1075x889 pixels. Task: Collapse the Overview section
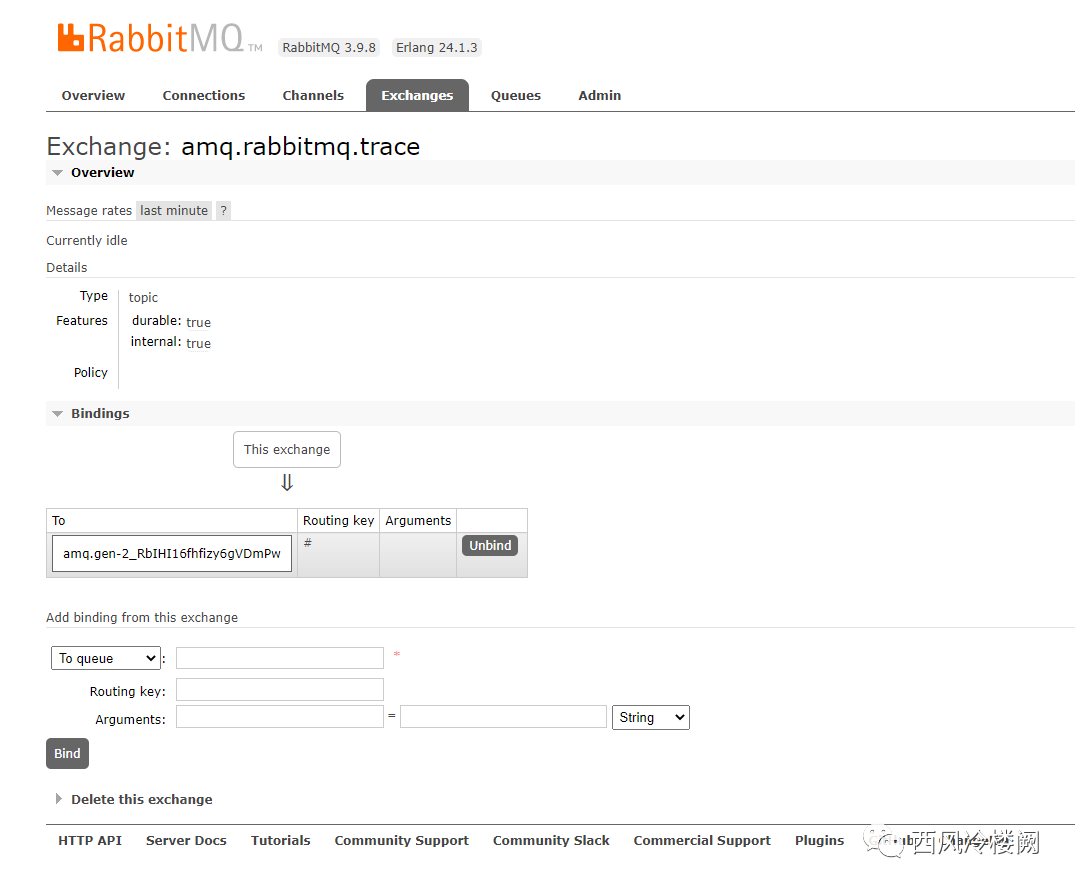click(102, 173)
